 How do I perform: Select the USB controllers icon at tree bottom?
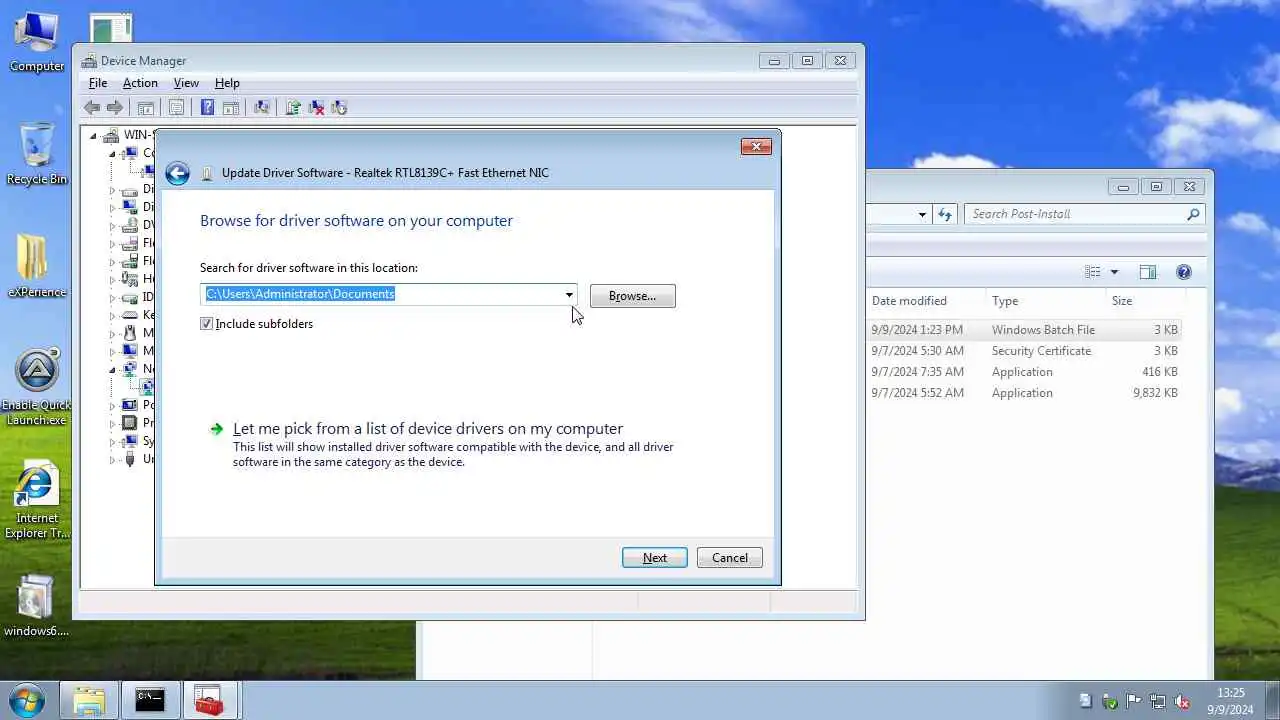point(129,459)
